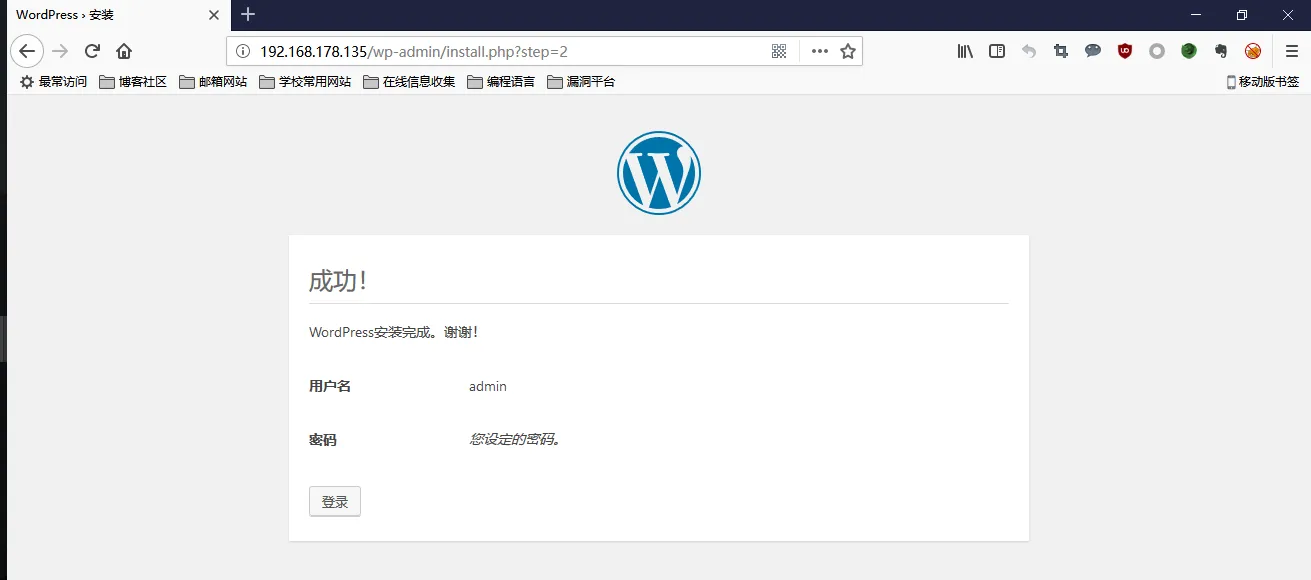Open the 博客社区 bookmark folder
1311x580 pixels.
click(x=133, y=82)
